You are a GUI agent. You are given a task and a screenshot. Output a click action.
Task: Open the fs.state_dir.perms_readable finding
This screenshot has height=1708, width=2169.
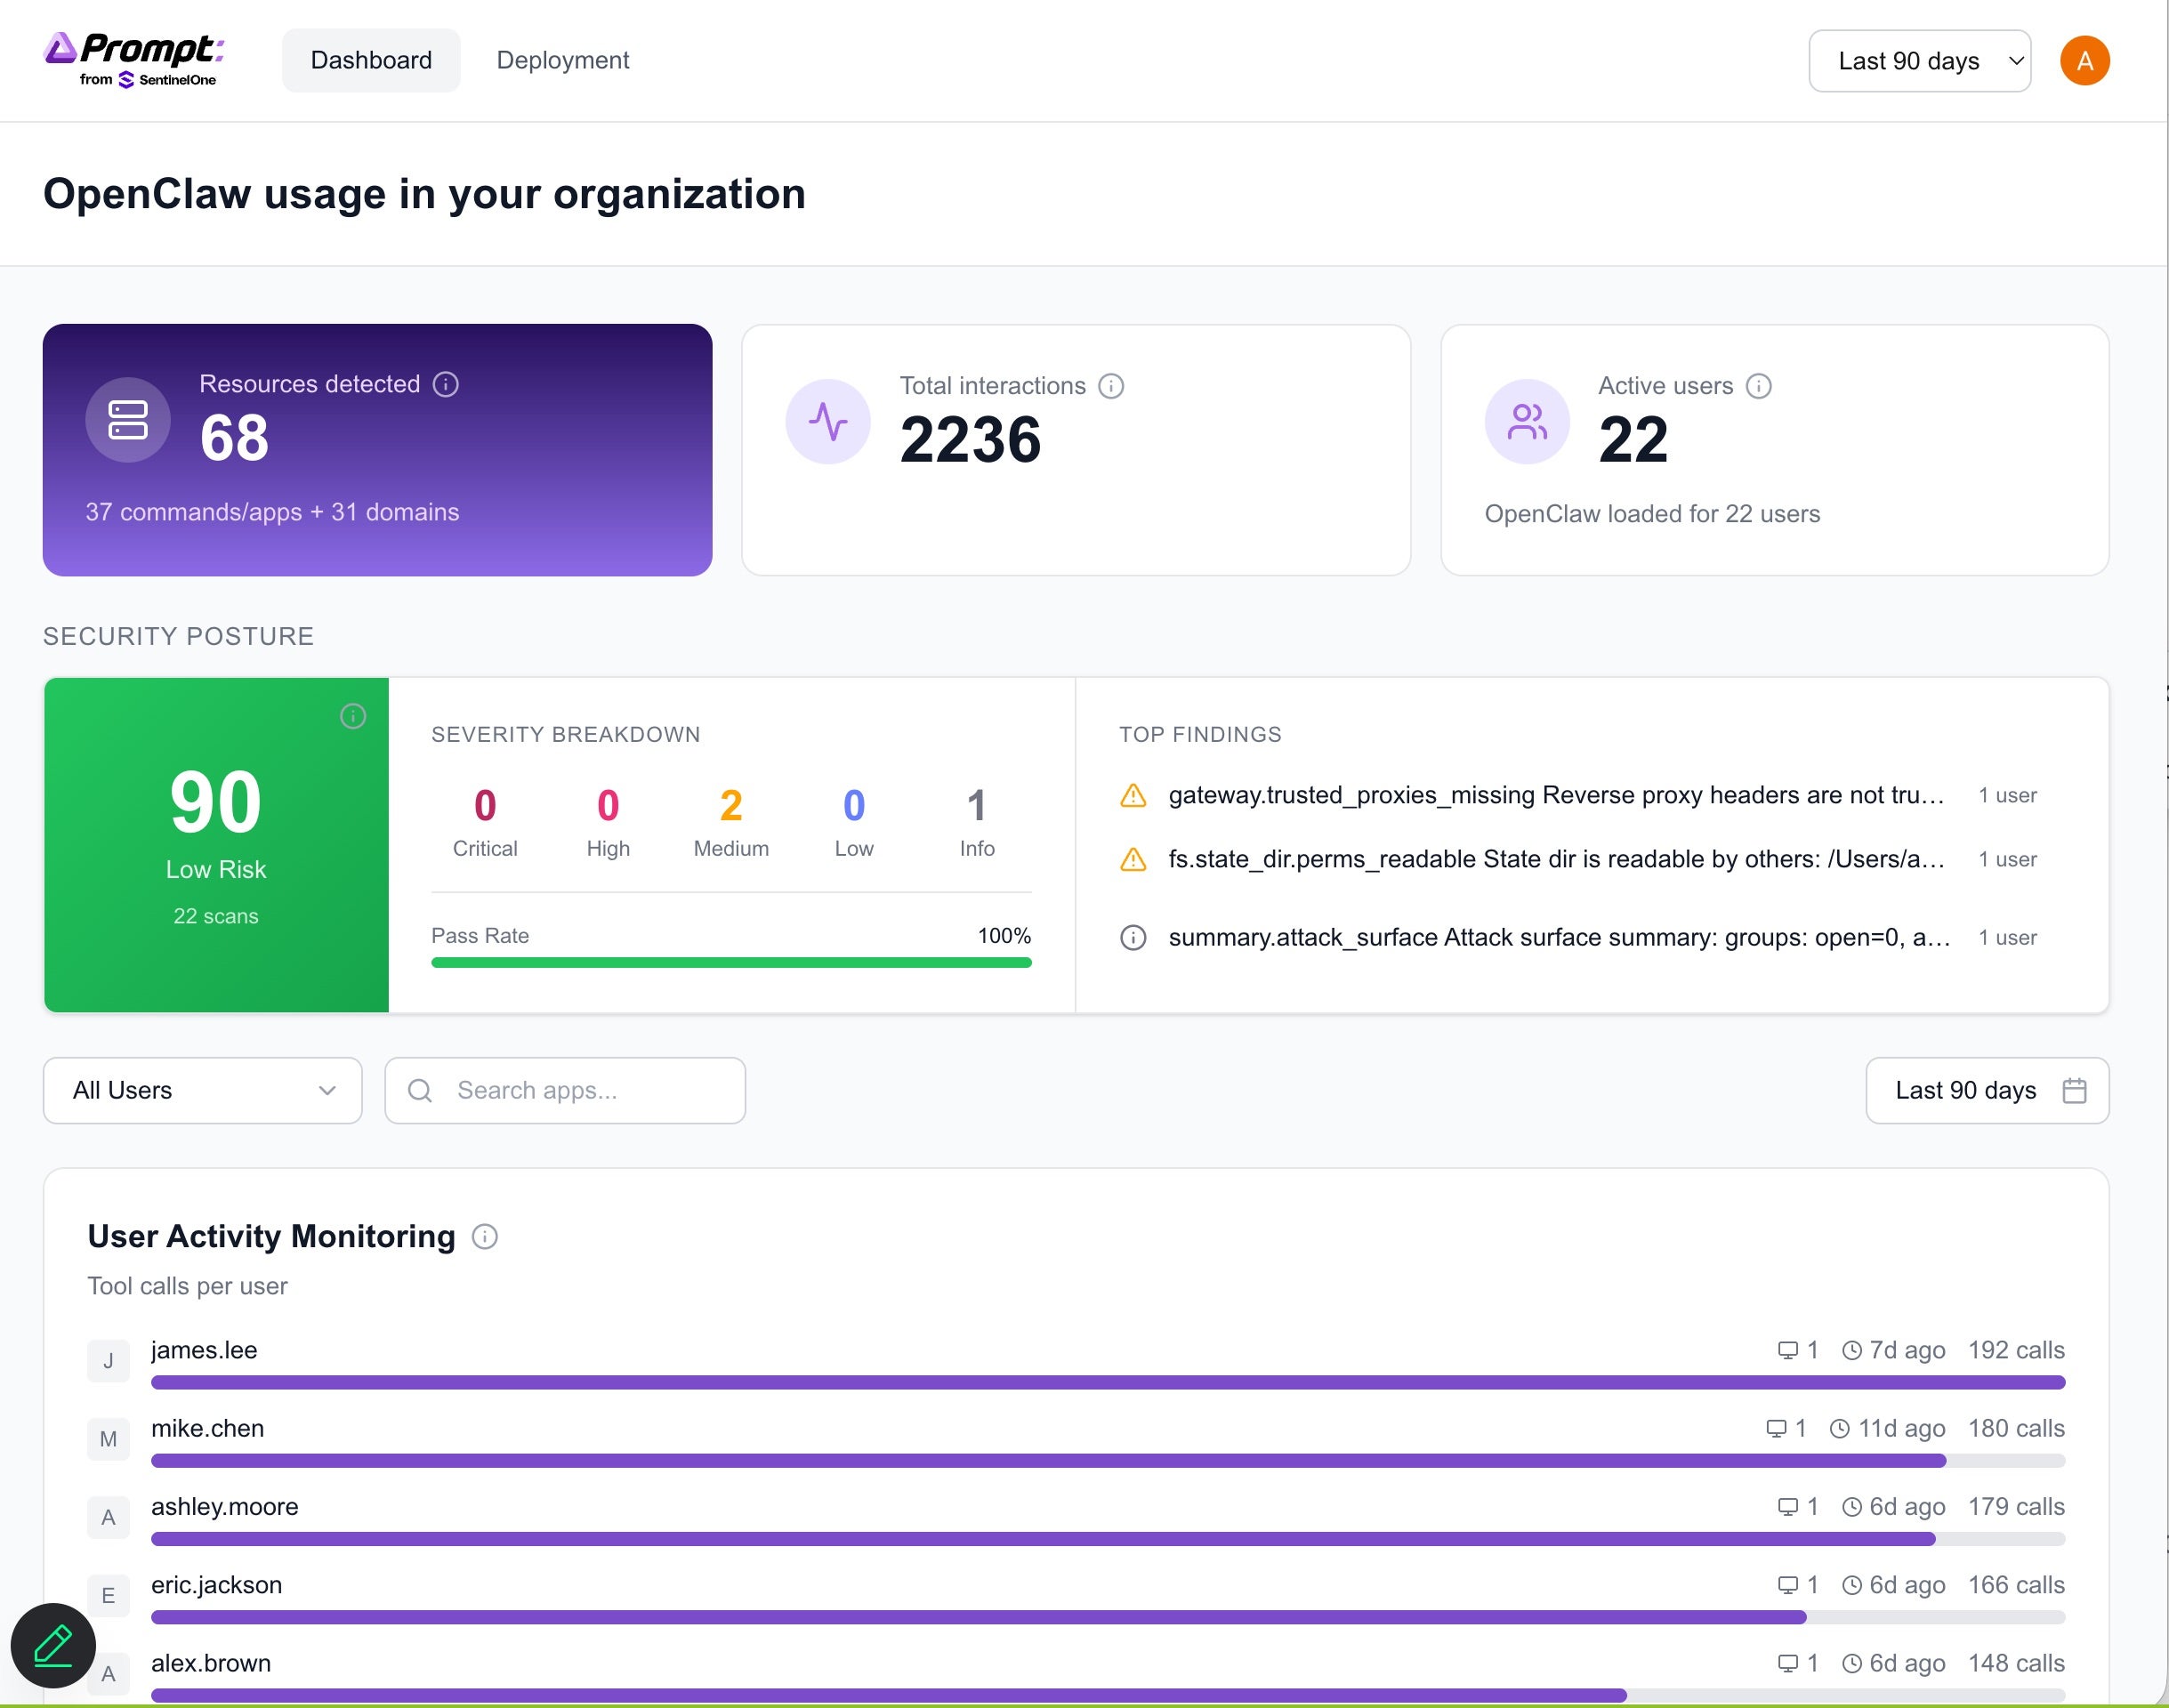pos(1555,859)
